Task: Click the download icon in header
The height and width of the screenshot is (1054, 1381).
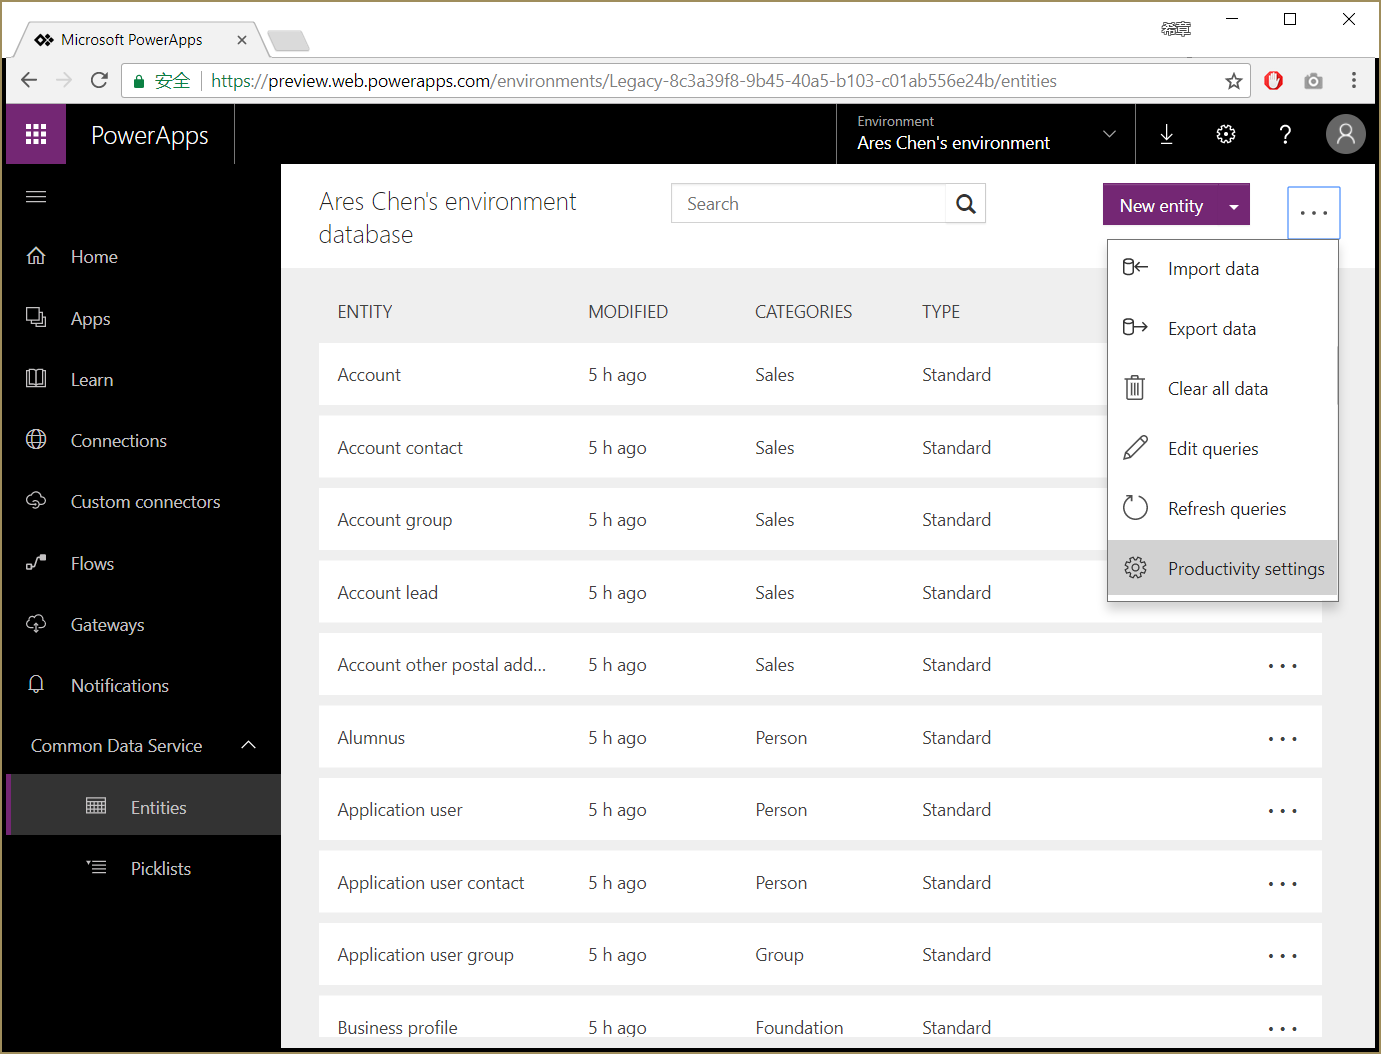Action: tap(1166, 134)
